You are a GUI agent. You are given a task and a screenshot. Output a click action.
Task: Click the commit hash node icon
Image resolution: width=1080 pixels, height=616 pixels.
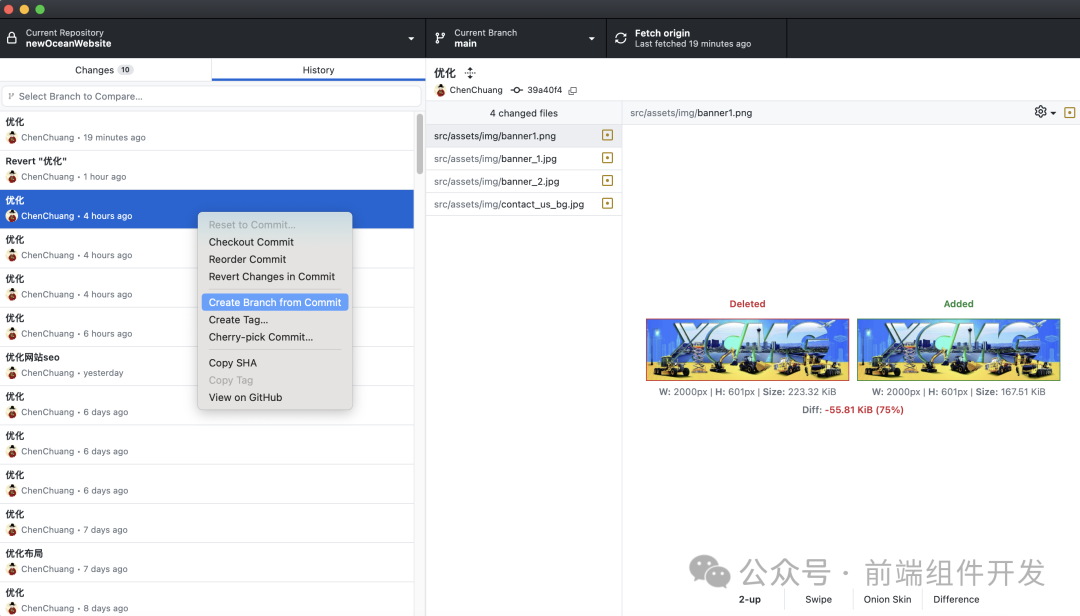point(517,90)
